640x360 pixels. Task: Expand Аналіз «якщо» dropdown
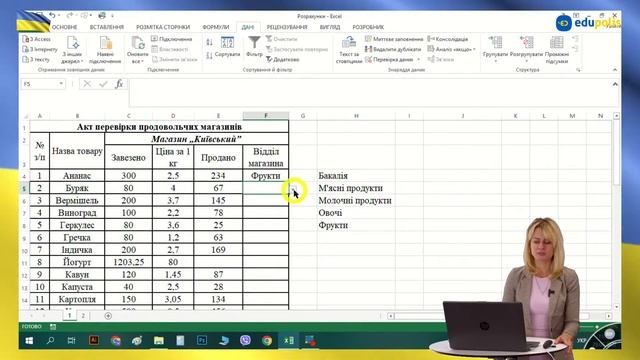click(x=474, y=49)
